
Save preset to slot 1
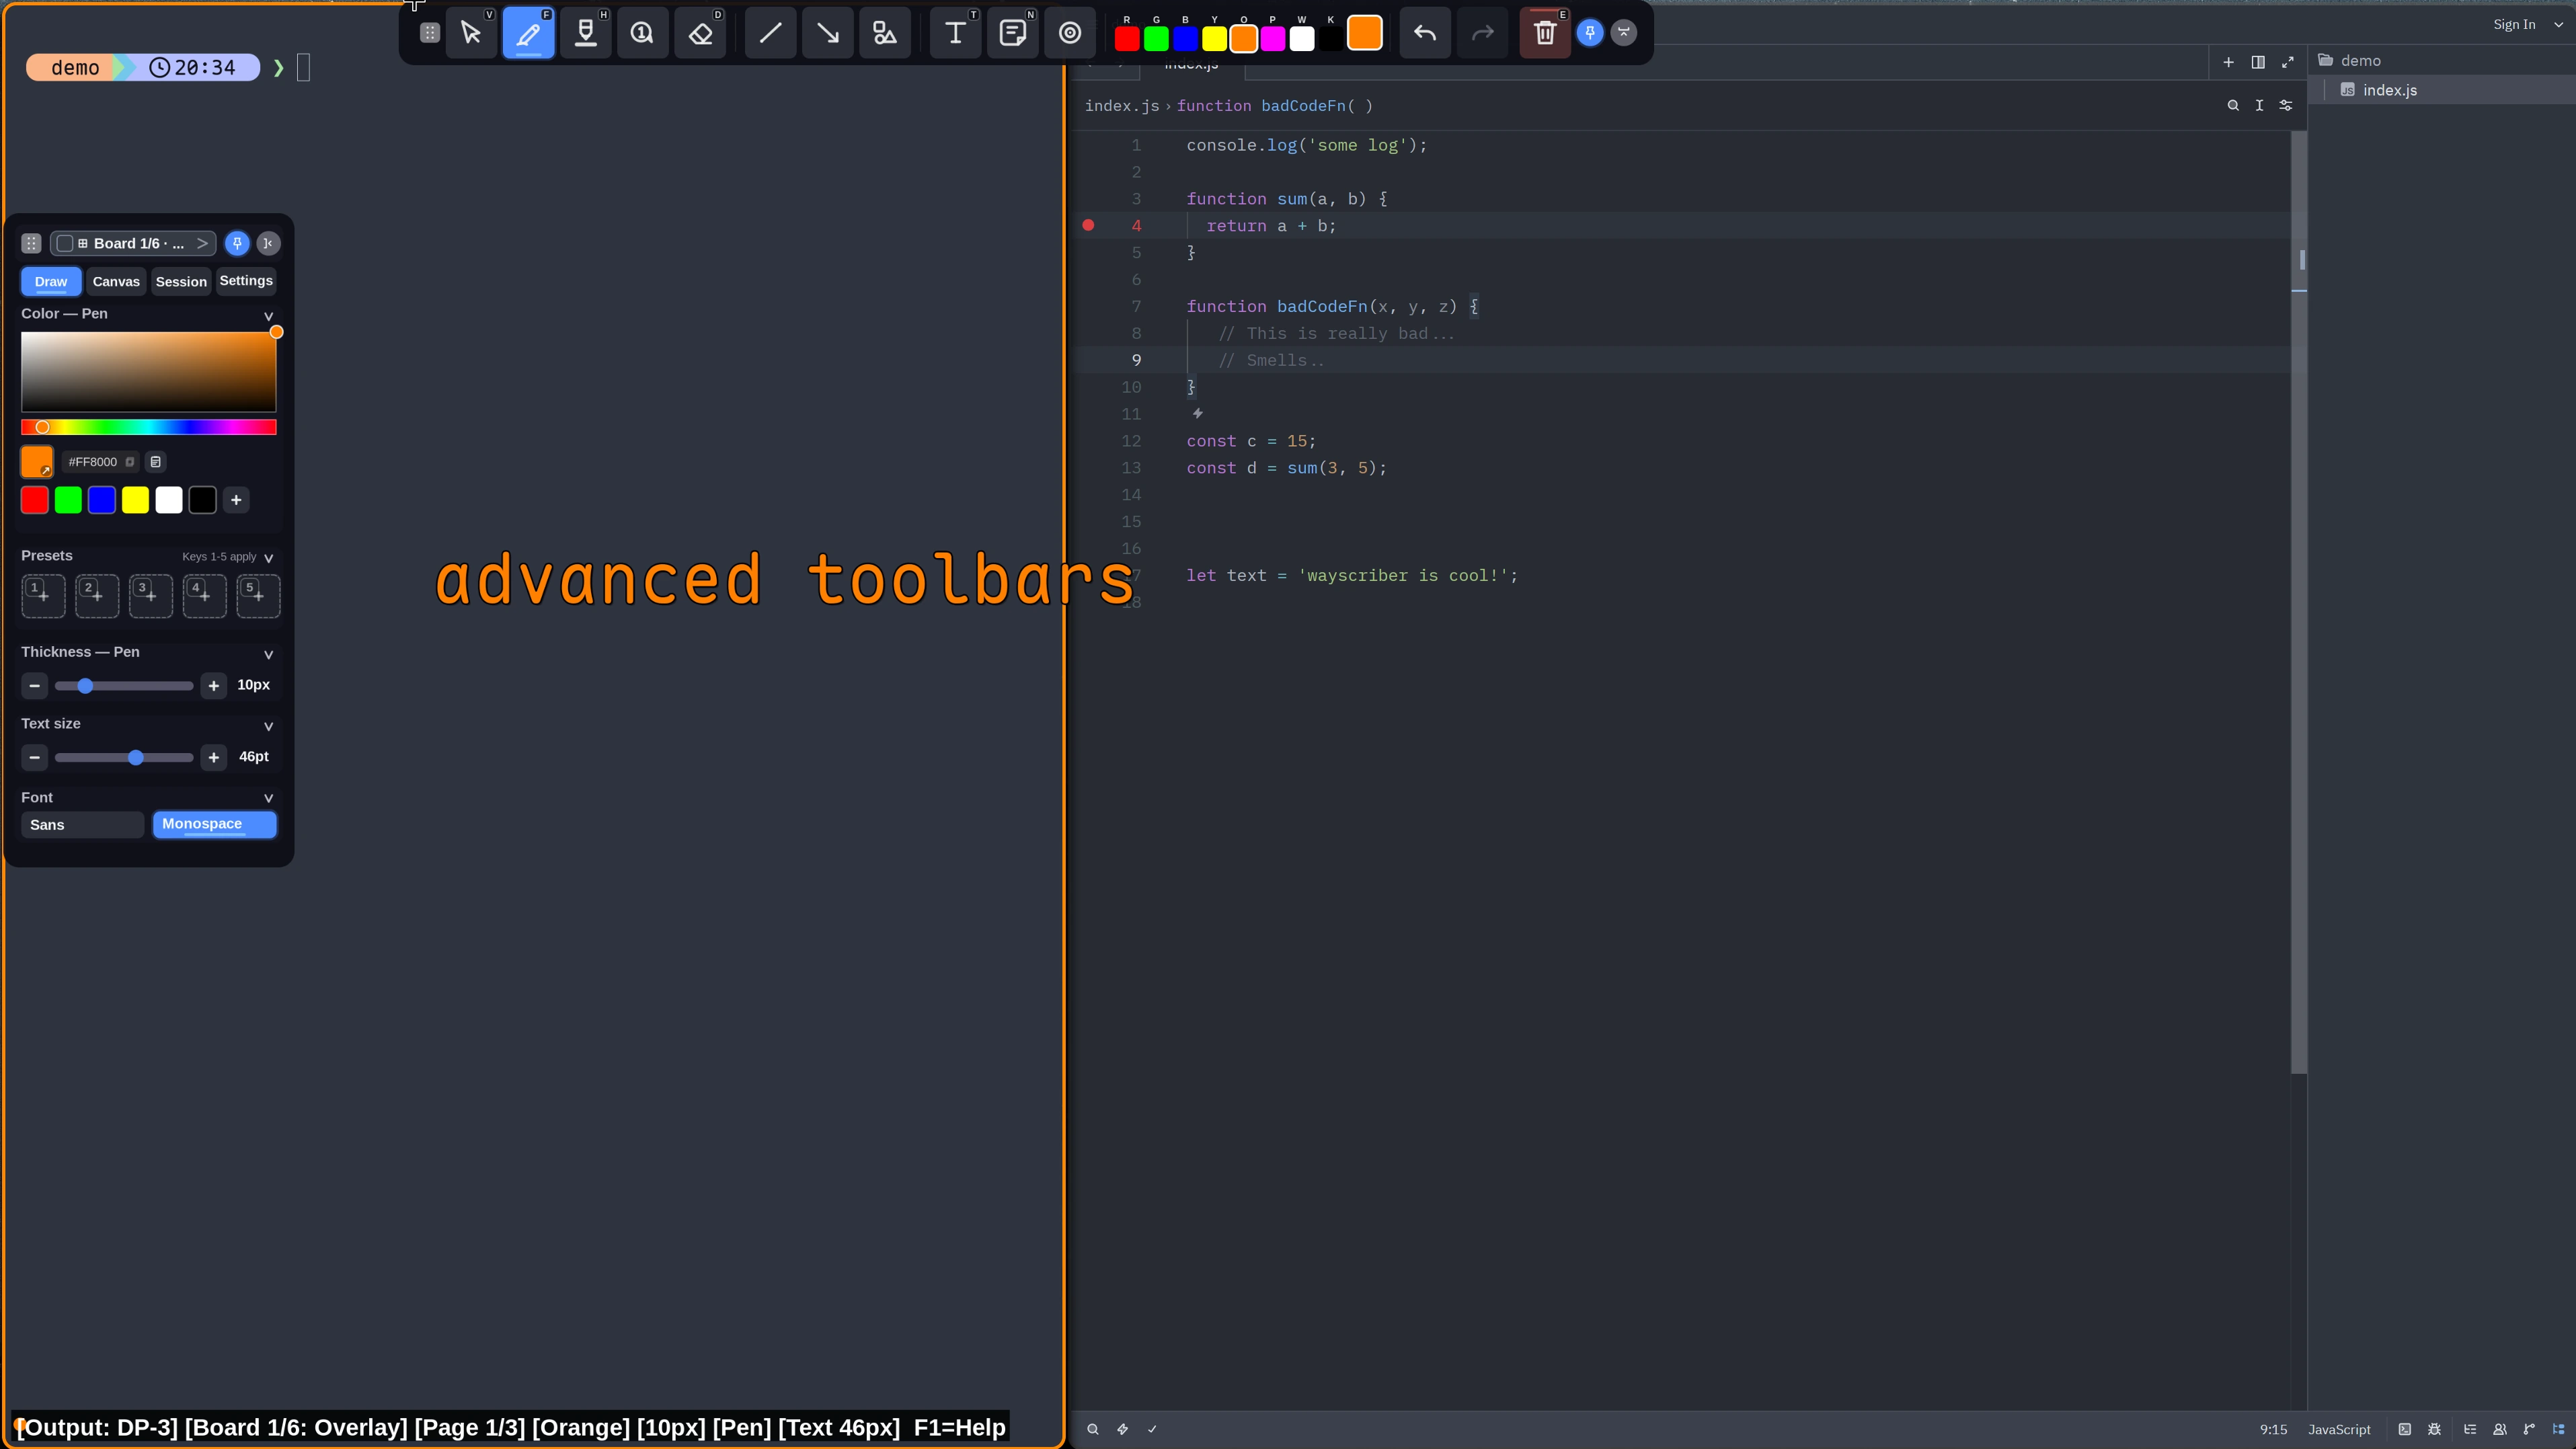(x=43, y=596)
